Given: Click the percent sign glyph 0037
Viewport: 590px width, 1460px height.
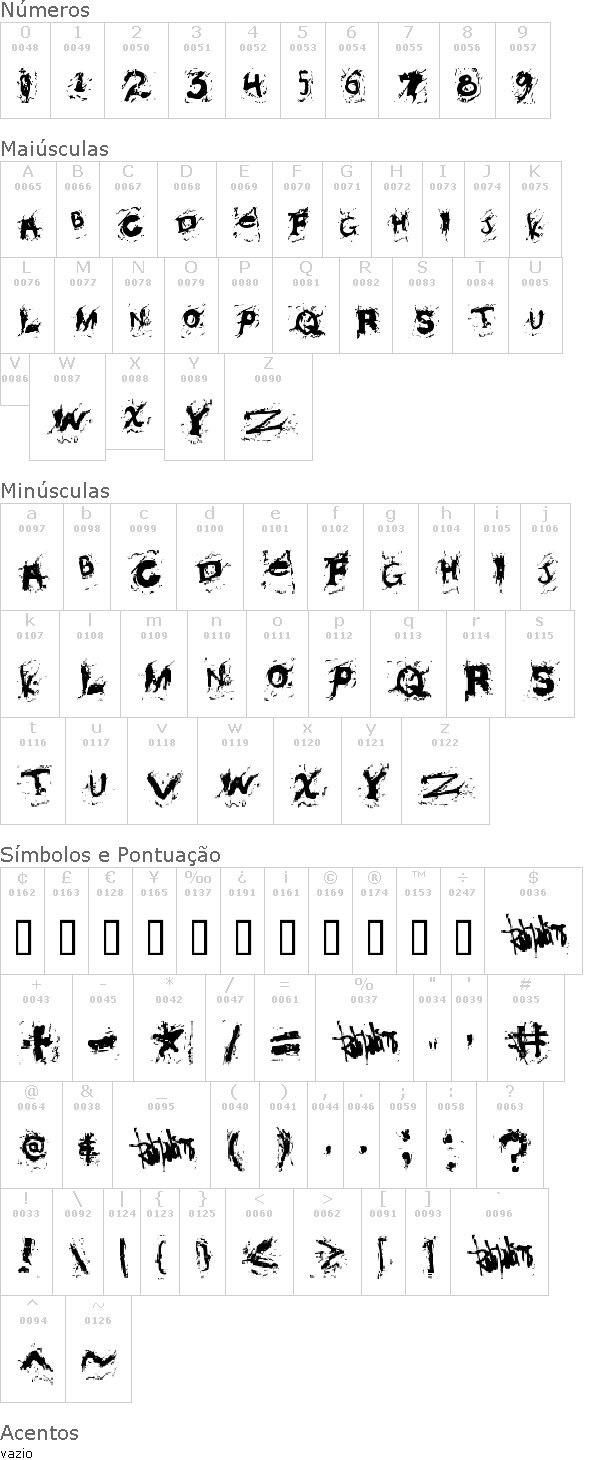Looking at the screenshot, I should tap(364, 1029).
